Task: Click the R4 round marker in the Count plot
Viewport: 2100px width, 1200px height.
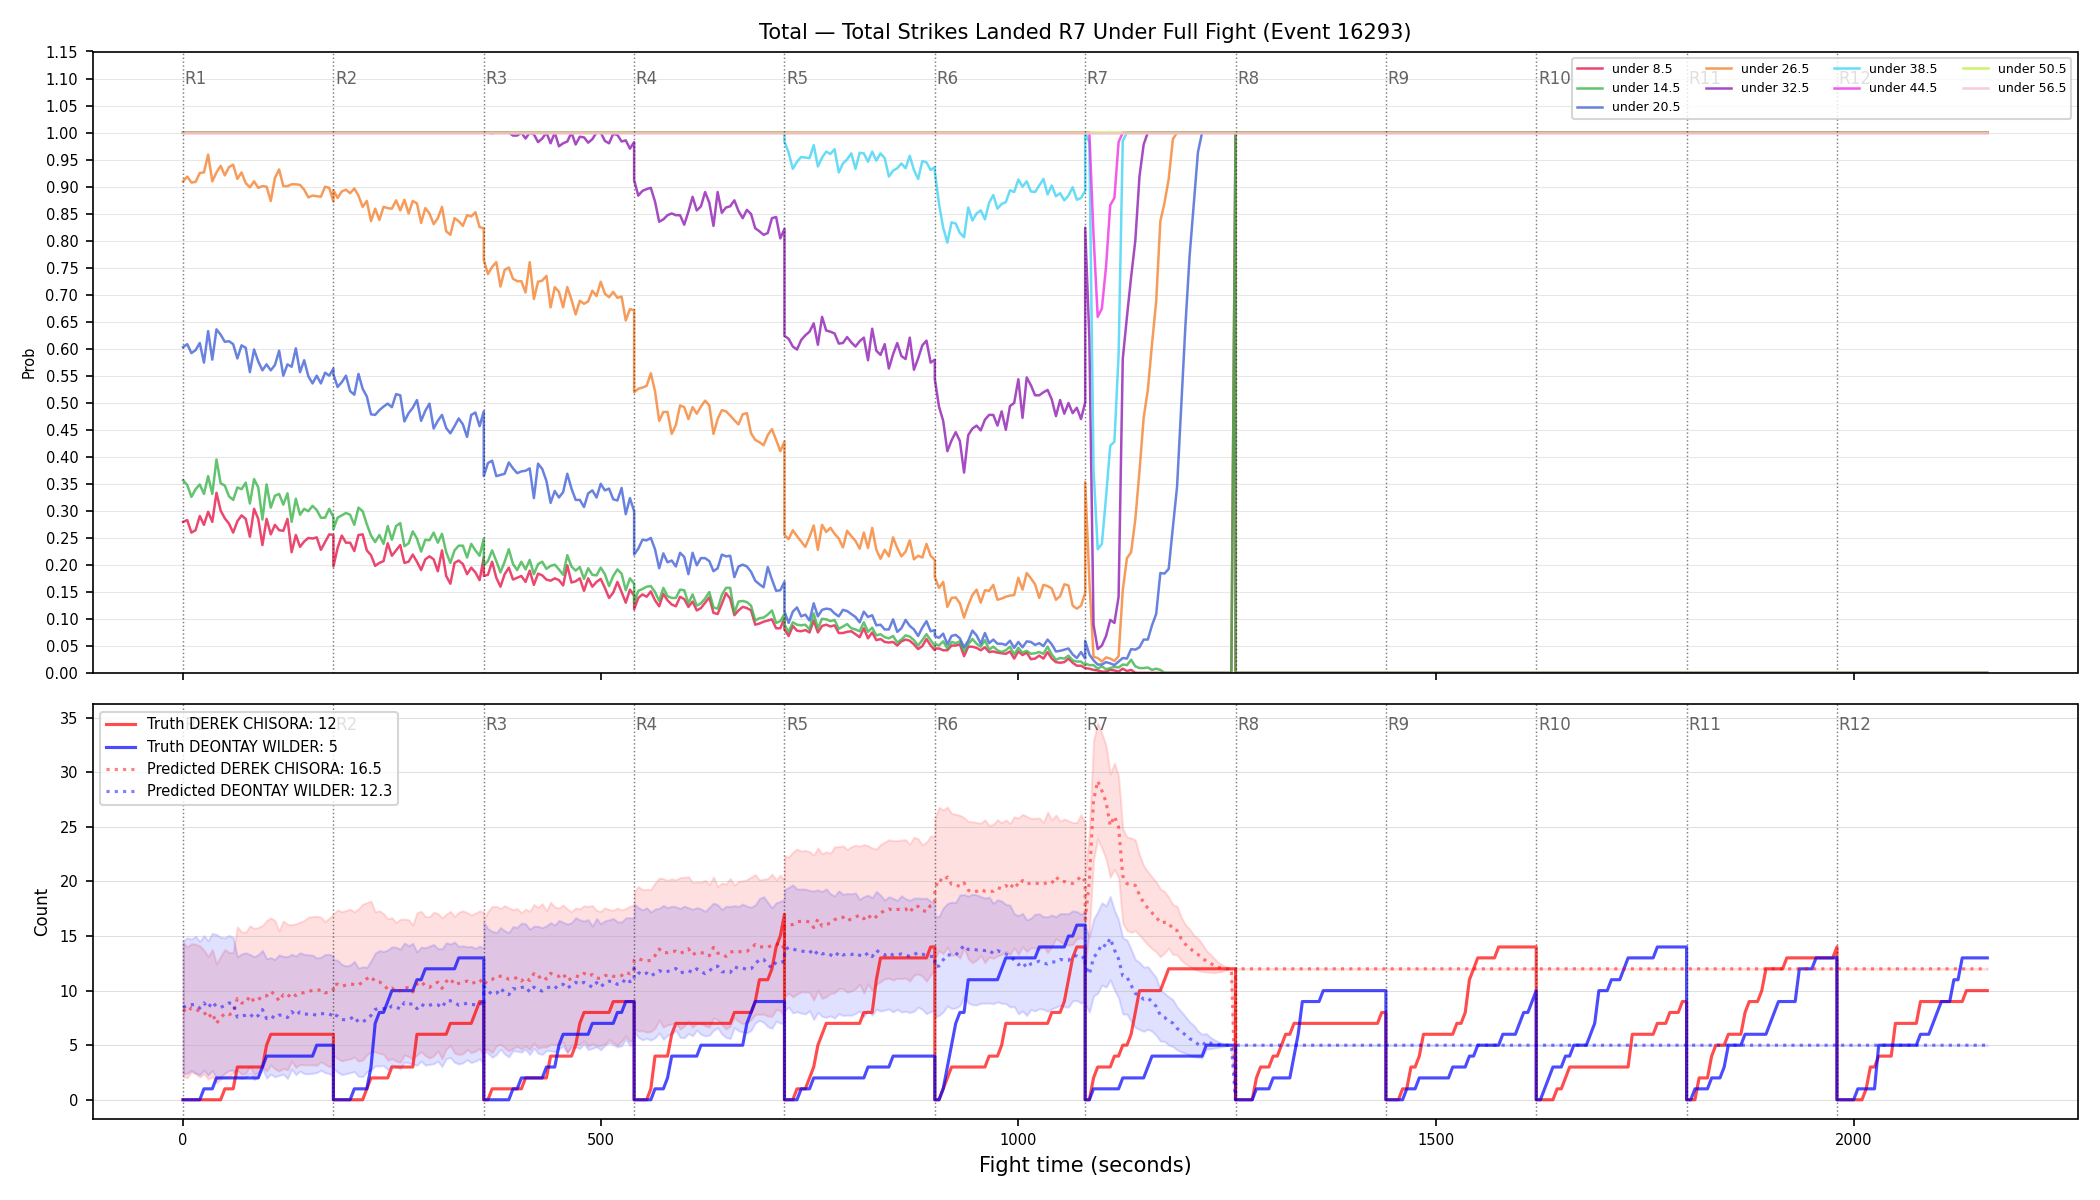Action: (x=646, y=724)
